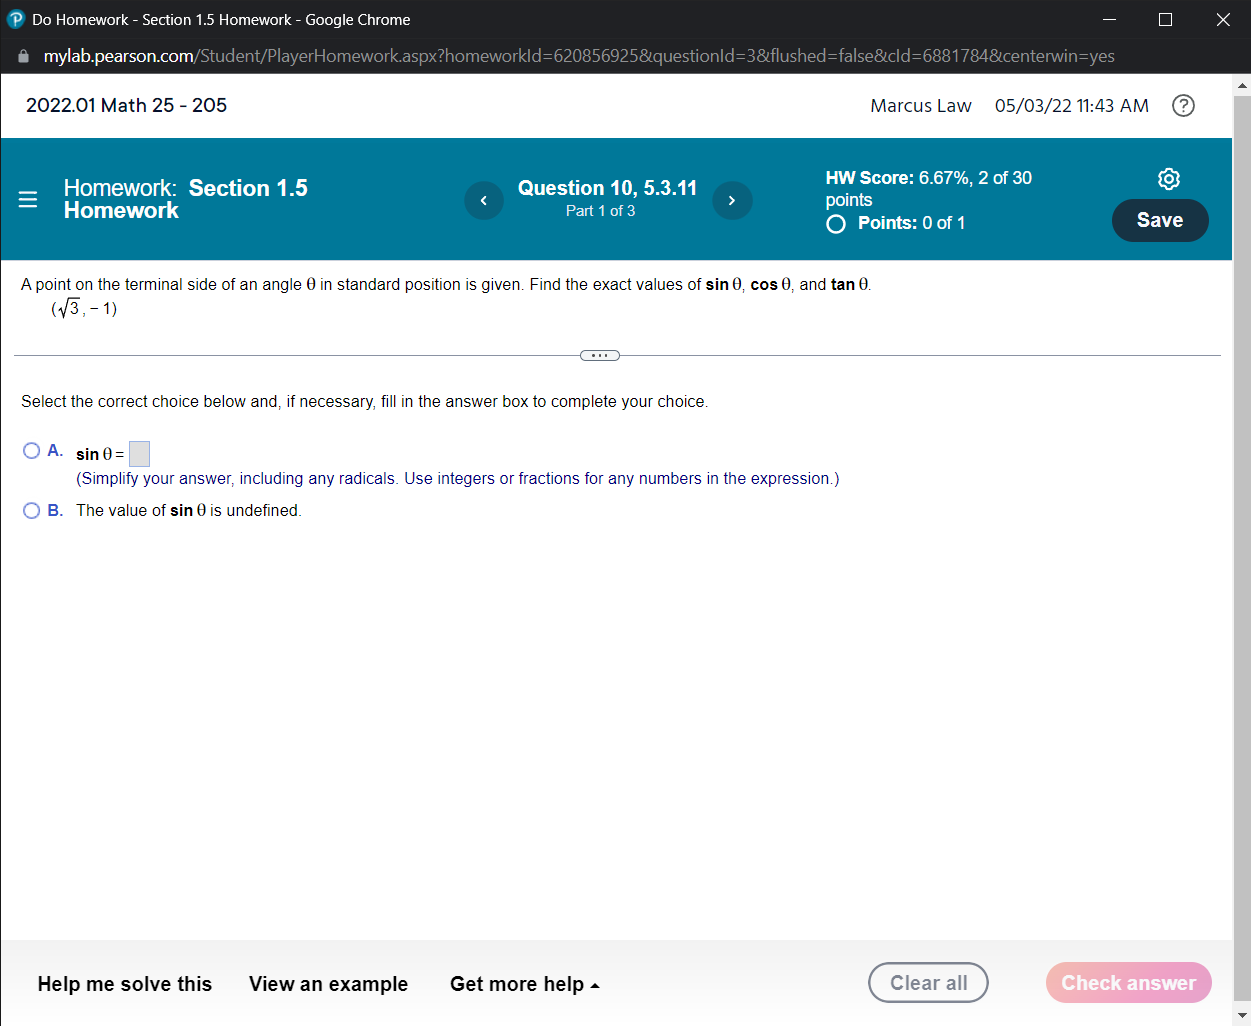This screenshot has width=1251, height=1026.
Task: Click the Save button
Action: 1160,220
